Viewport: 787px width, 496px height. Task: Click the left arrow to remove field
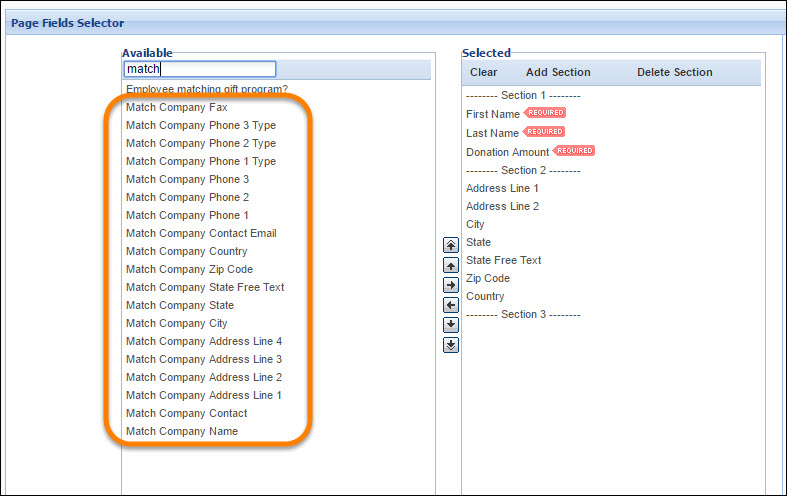(x=451, y=305)
